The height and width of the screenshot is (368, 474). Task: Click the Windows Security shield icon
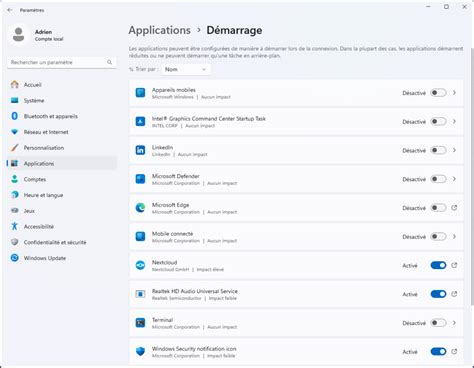(x=140, y=351)
